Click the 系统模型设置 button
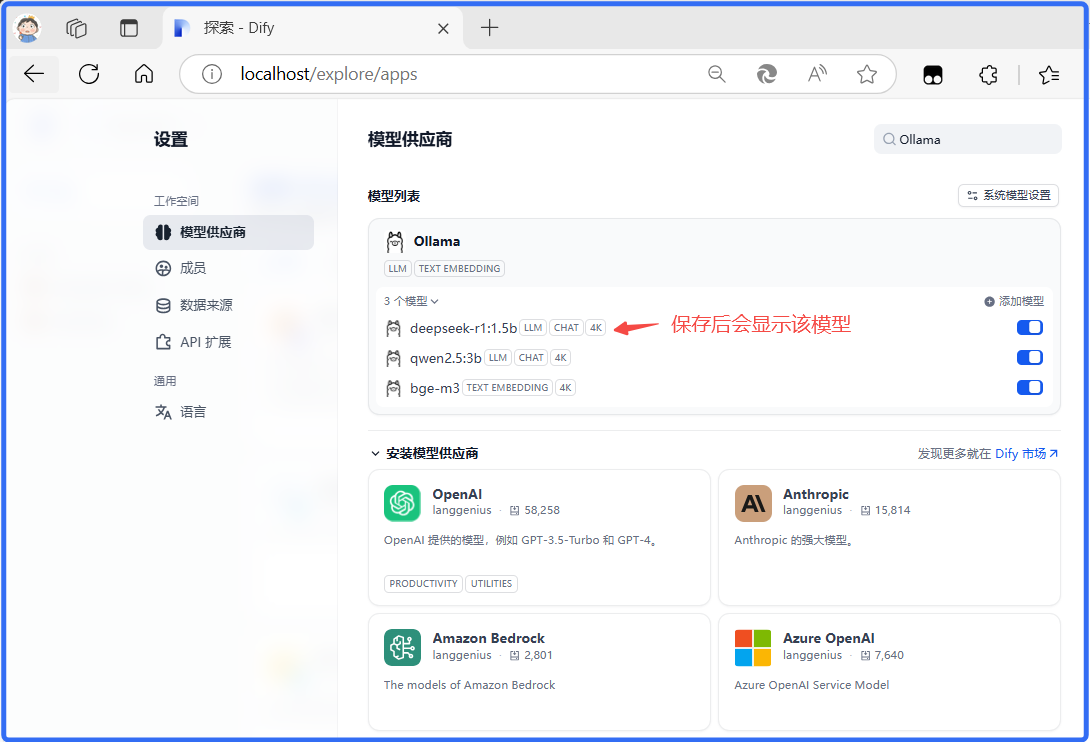The image size is (1090, 742). 1008,195
